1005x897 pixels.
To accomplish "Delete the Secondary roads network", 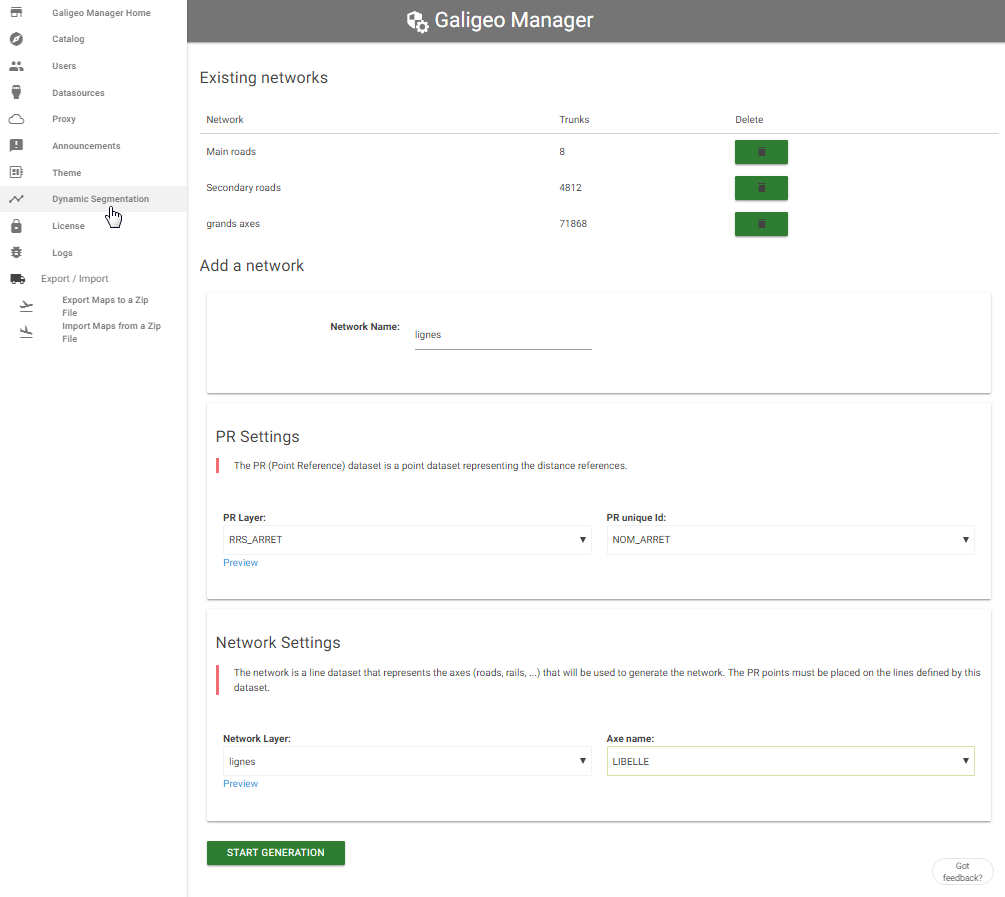I will coord(761,188).
